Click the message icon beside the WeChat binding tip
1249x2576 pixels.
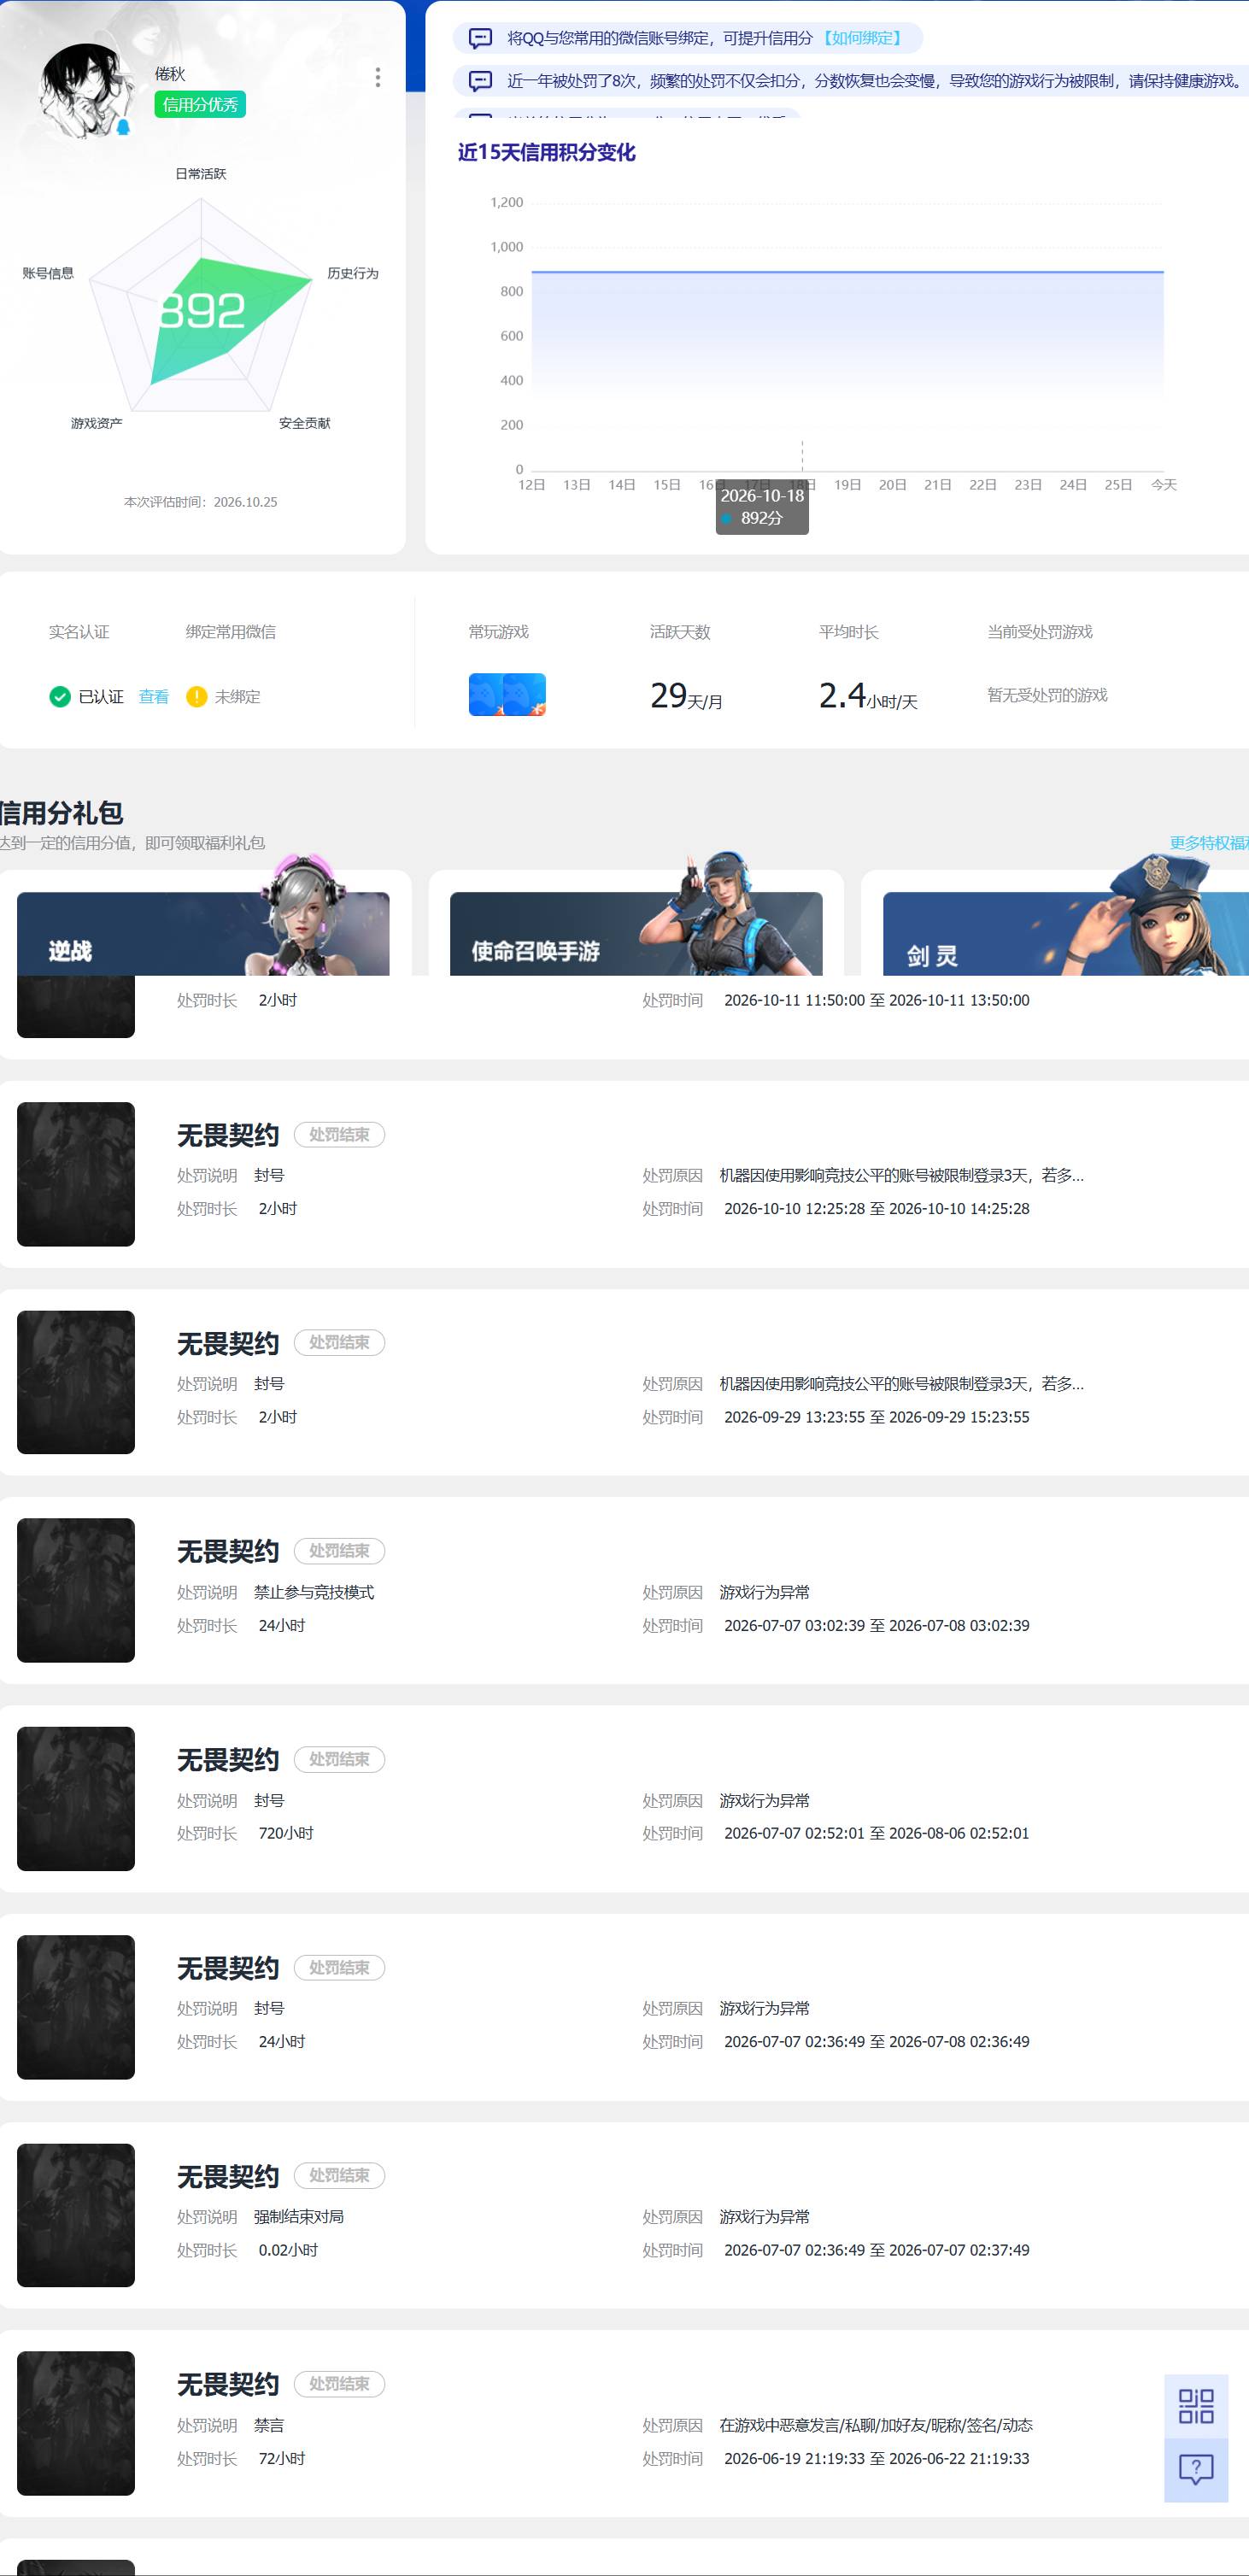[481, 39]
